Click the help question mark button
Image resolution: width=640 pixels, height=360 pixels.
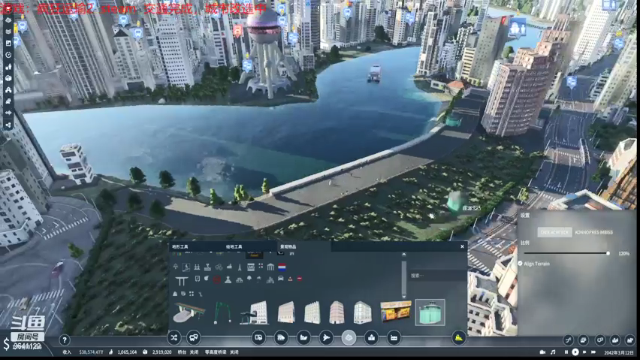click(x=64, y=340)
